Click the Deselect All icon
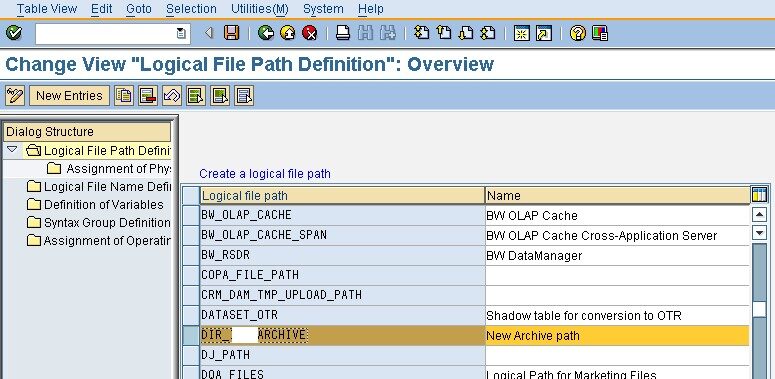Screen dimensions: 775x379 (x=244, y=95)
